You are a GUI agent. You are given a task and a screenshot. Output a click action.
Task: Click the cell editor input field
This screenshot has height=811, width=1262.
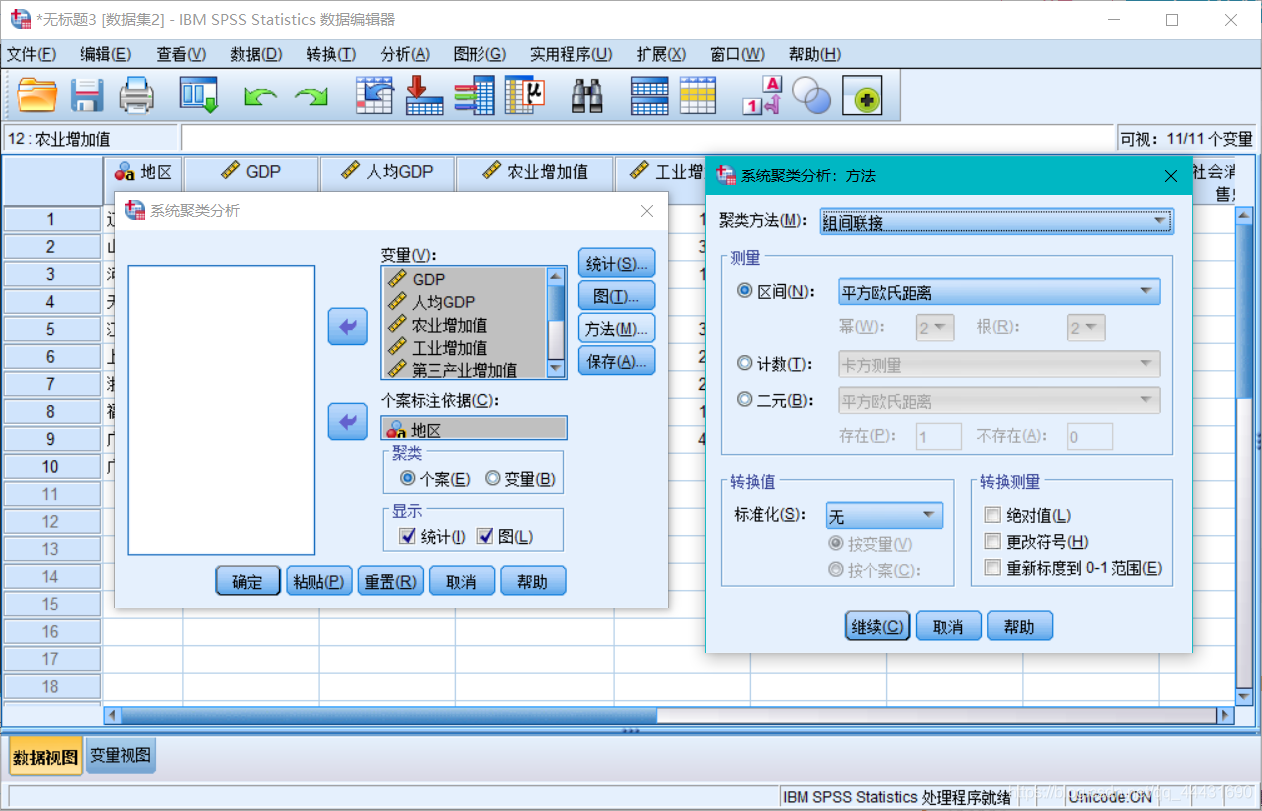pos(646,139)
